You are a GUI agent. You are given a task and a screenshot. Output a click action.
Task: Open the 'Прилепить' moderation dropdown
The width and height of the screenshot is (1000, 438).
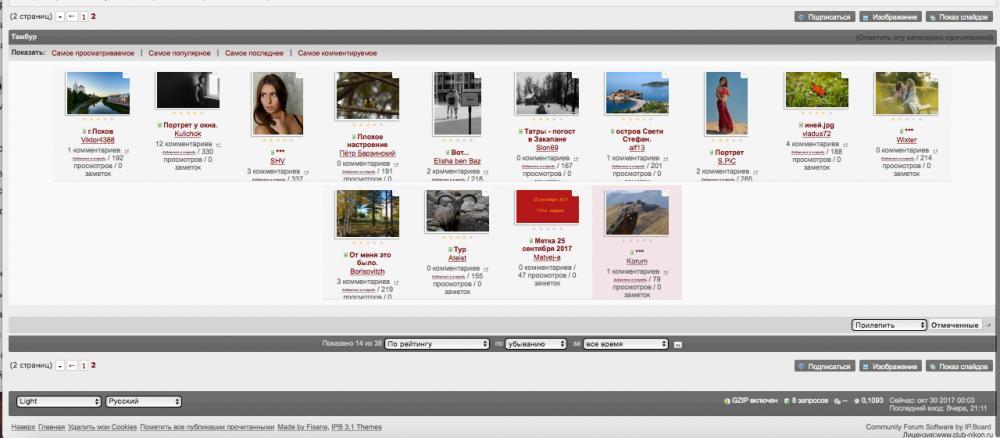(x=889, y=325)
